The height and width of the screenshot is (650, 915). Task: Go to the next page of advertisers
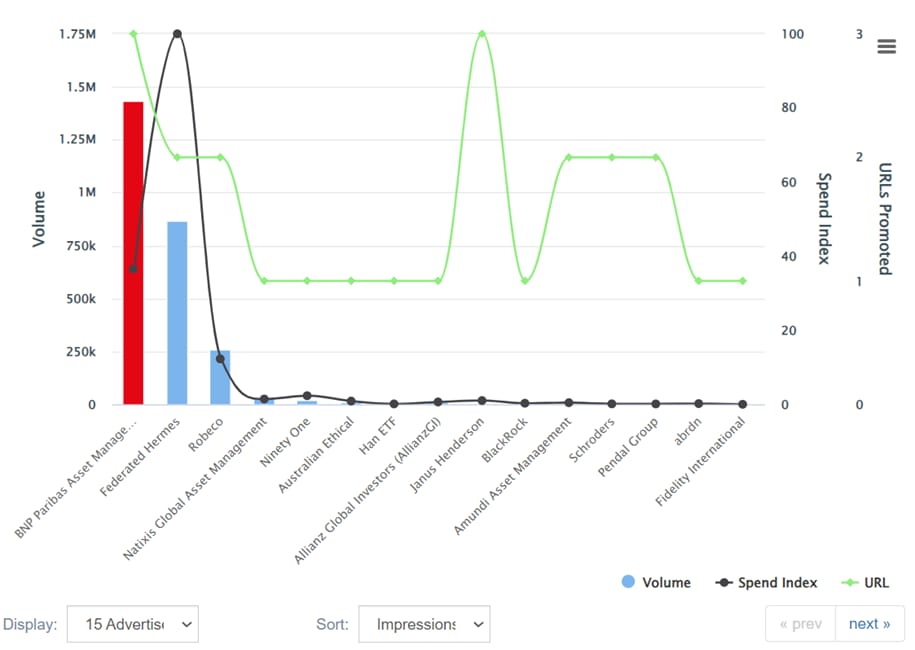point(869,624)
